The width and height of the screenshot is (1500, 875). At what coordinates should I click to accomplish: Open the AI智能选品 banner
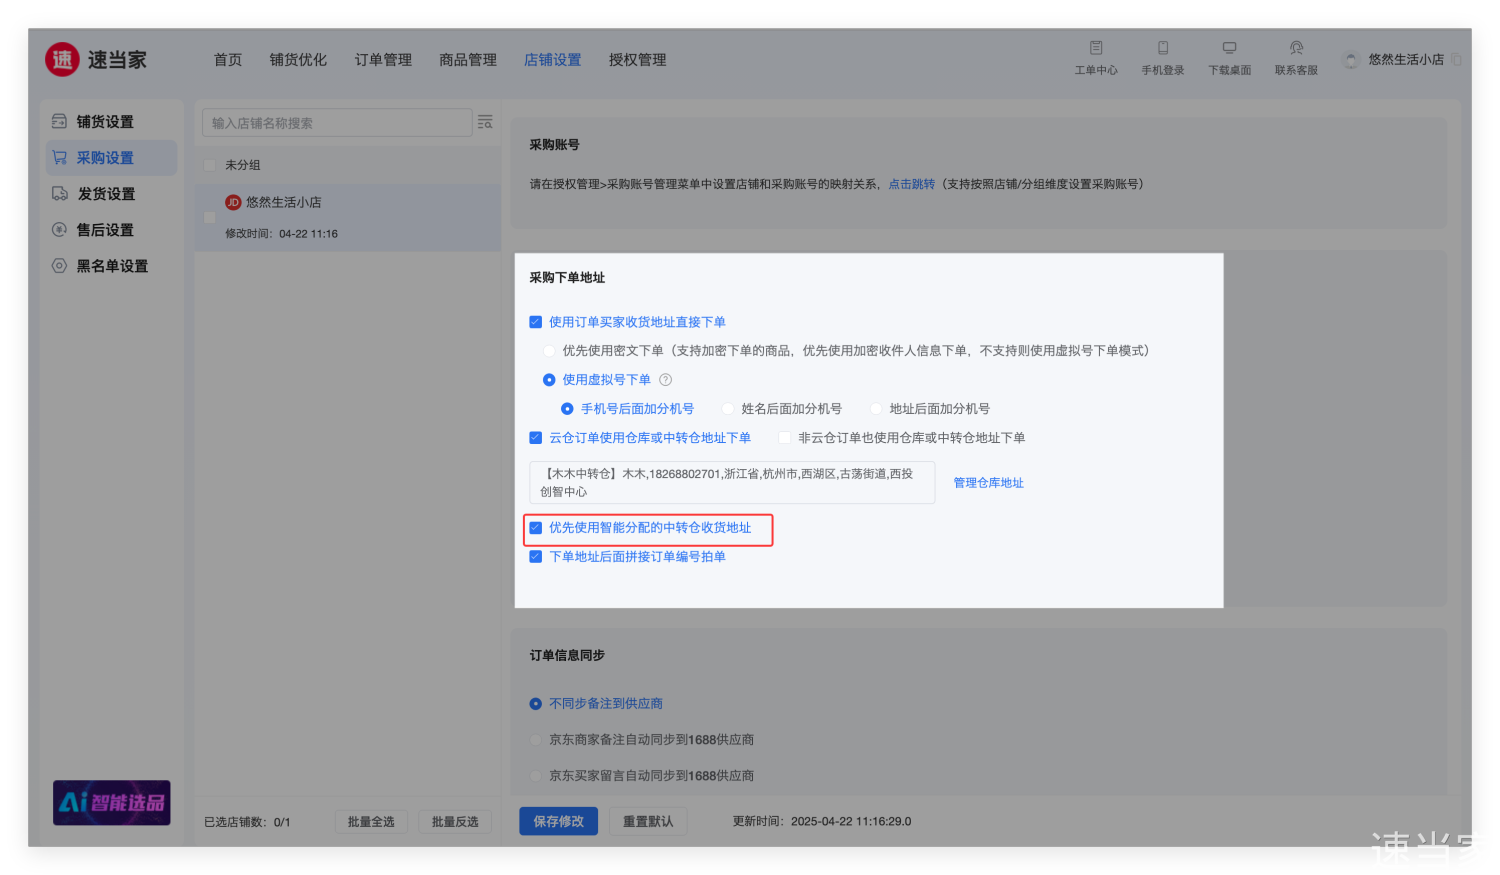pyautogui.click(x=112, y=802)
